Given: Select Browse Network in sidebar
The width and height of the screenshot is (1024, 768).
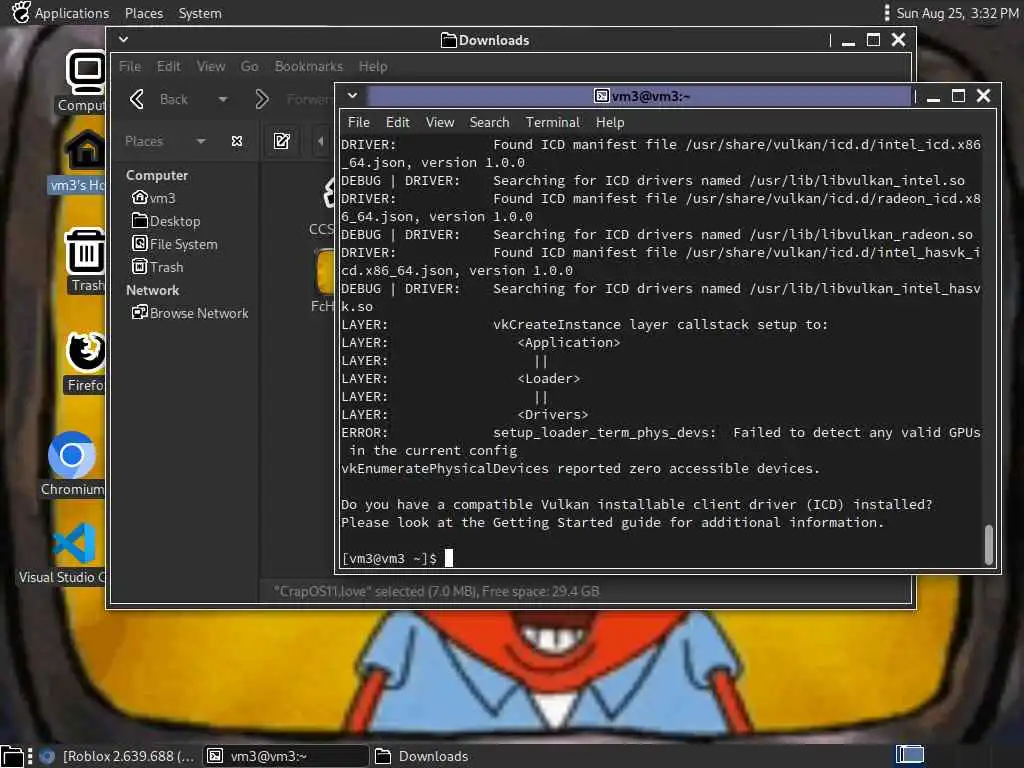Looking at the screenshot, I should point(190,313).
